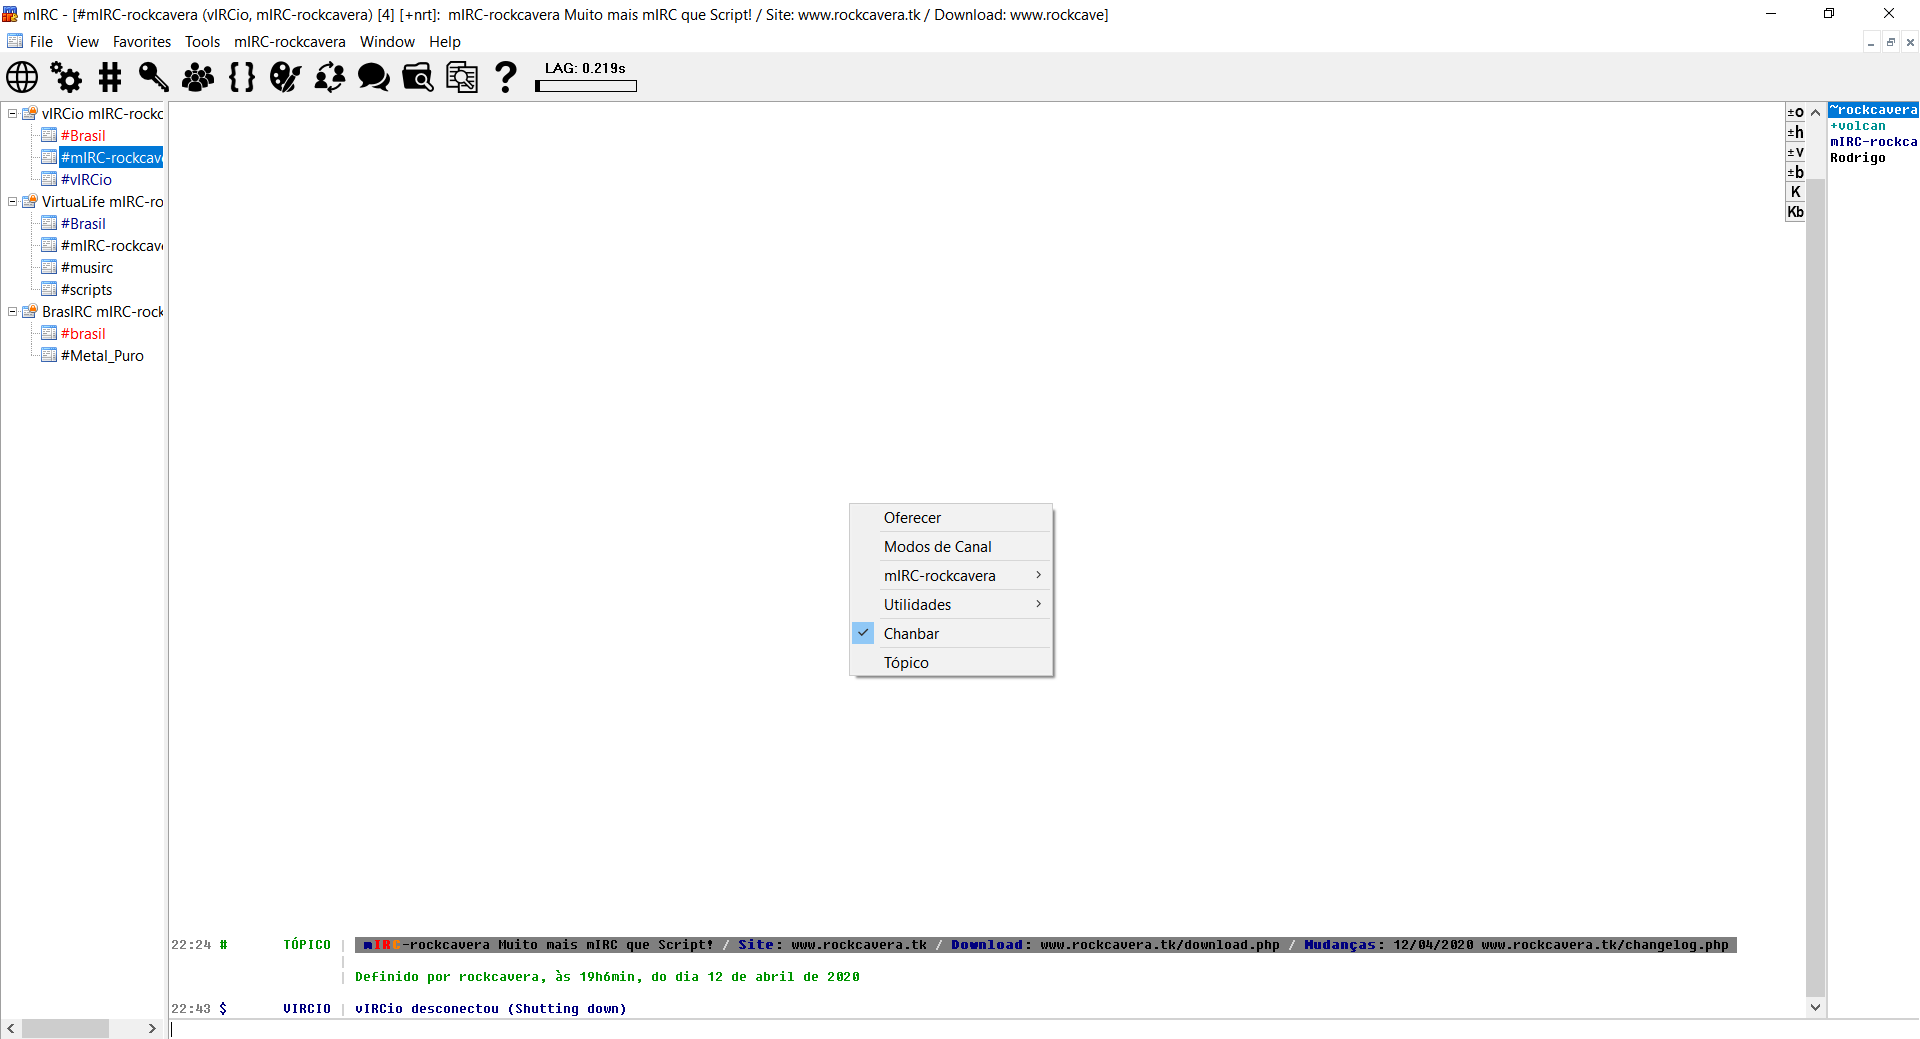Click the LAG progress bar
The image size is (1920, 1039).
point(586,87)
